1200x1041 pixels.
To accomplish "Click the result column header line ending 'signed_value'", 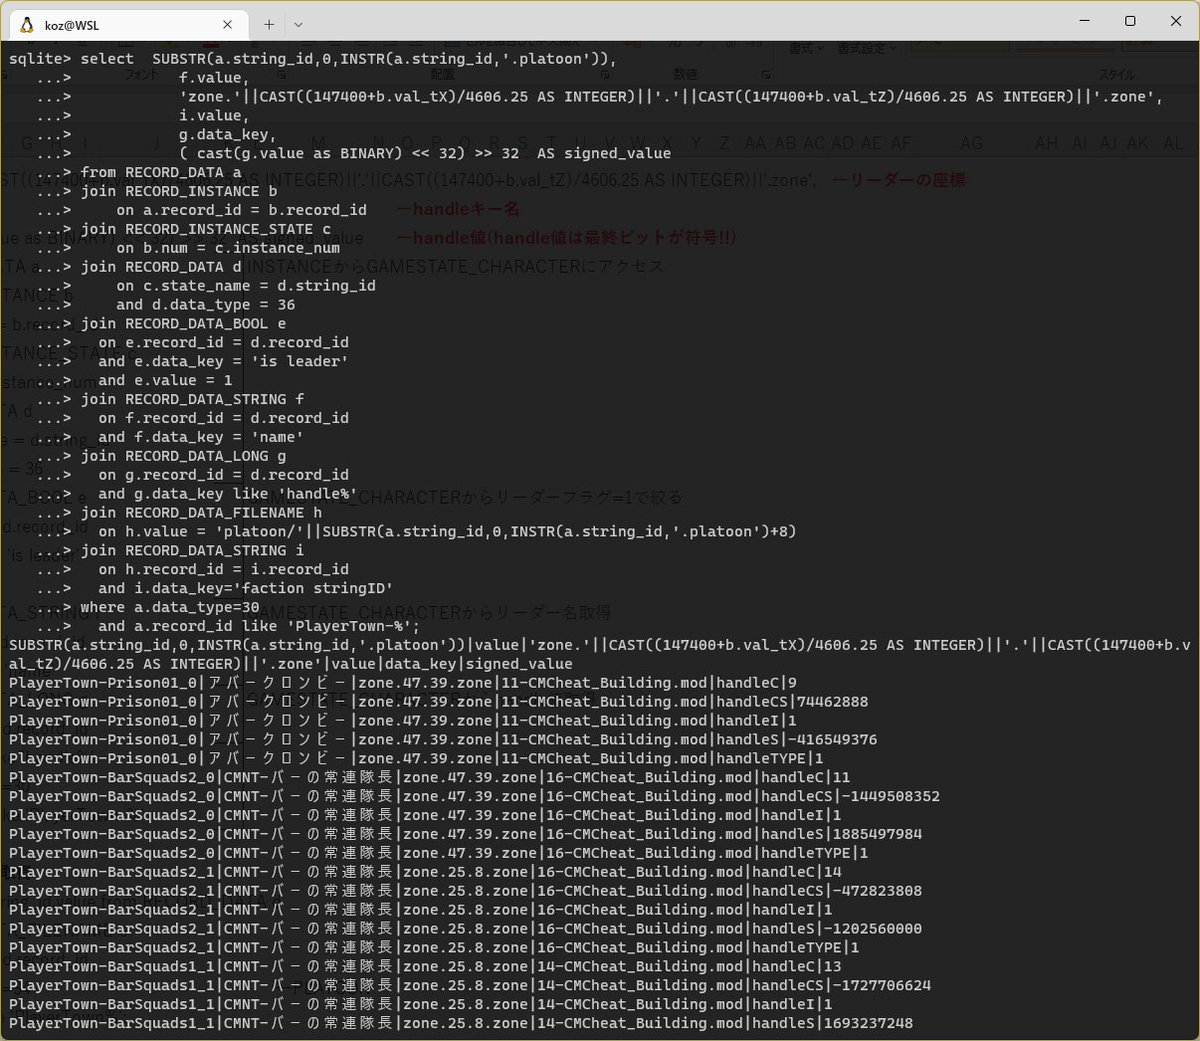I will click(600, 655).
